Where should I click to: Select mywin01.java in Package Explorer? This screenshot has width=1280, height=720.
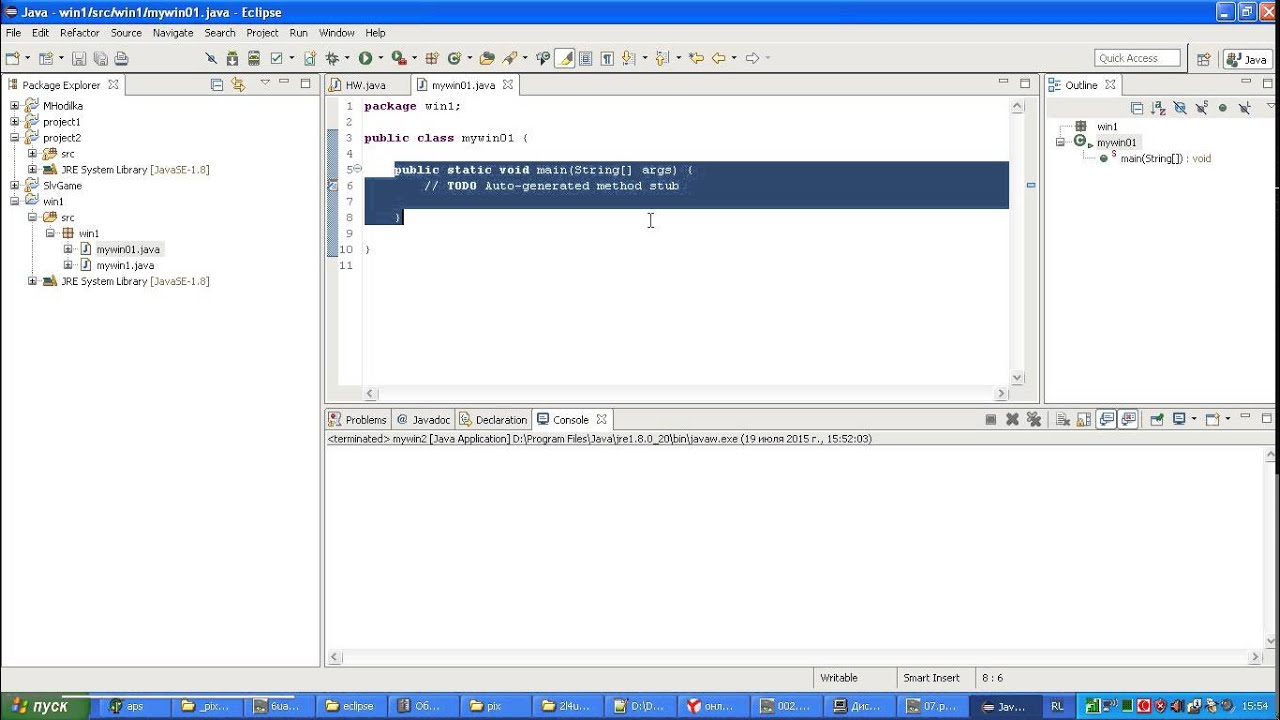pyautogui.click(x=128, y=249)
